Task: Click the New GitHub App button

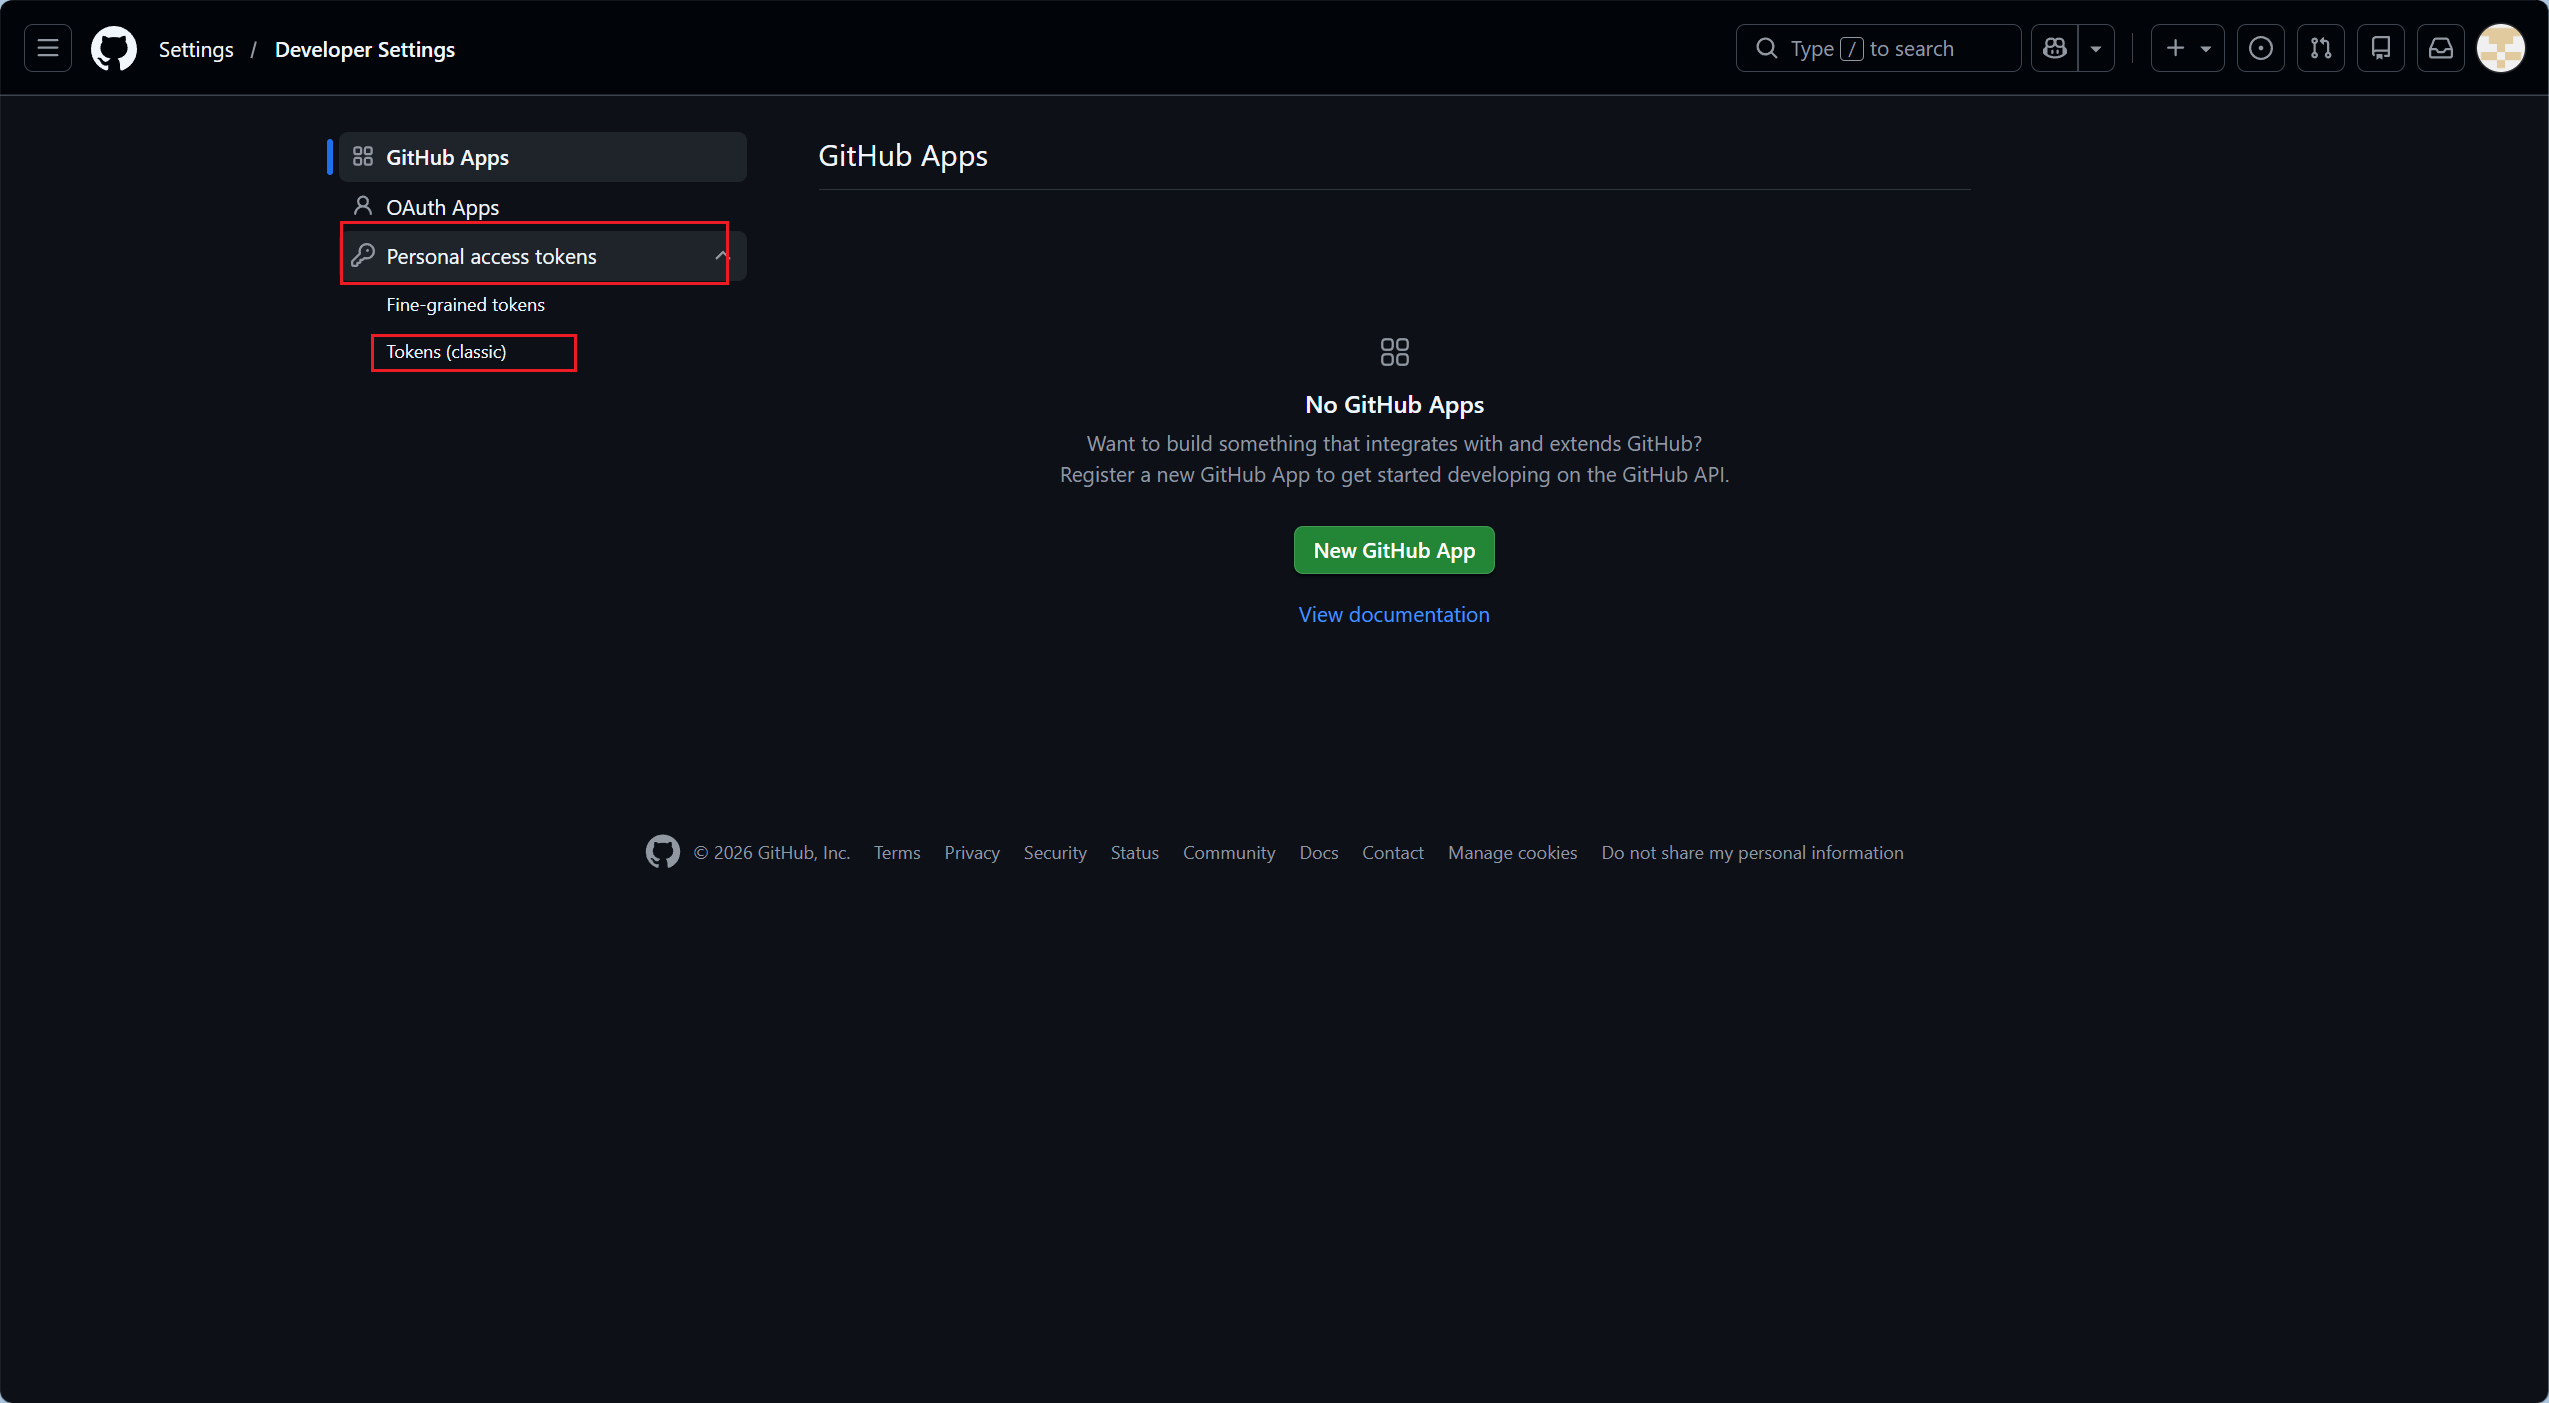Action: (x=1394, y=550)
